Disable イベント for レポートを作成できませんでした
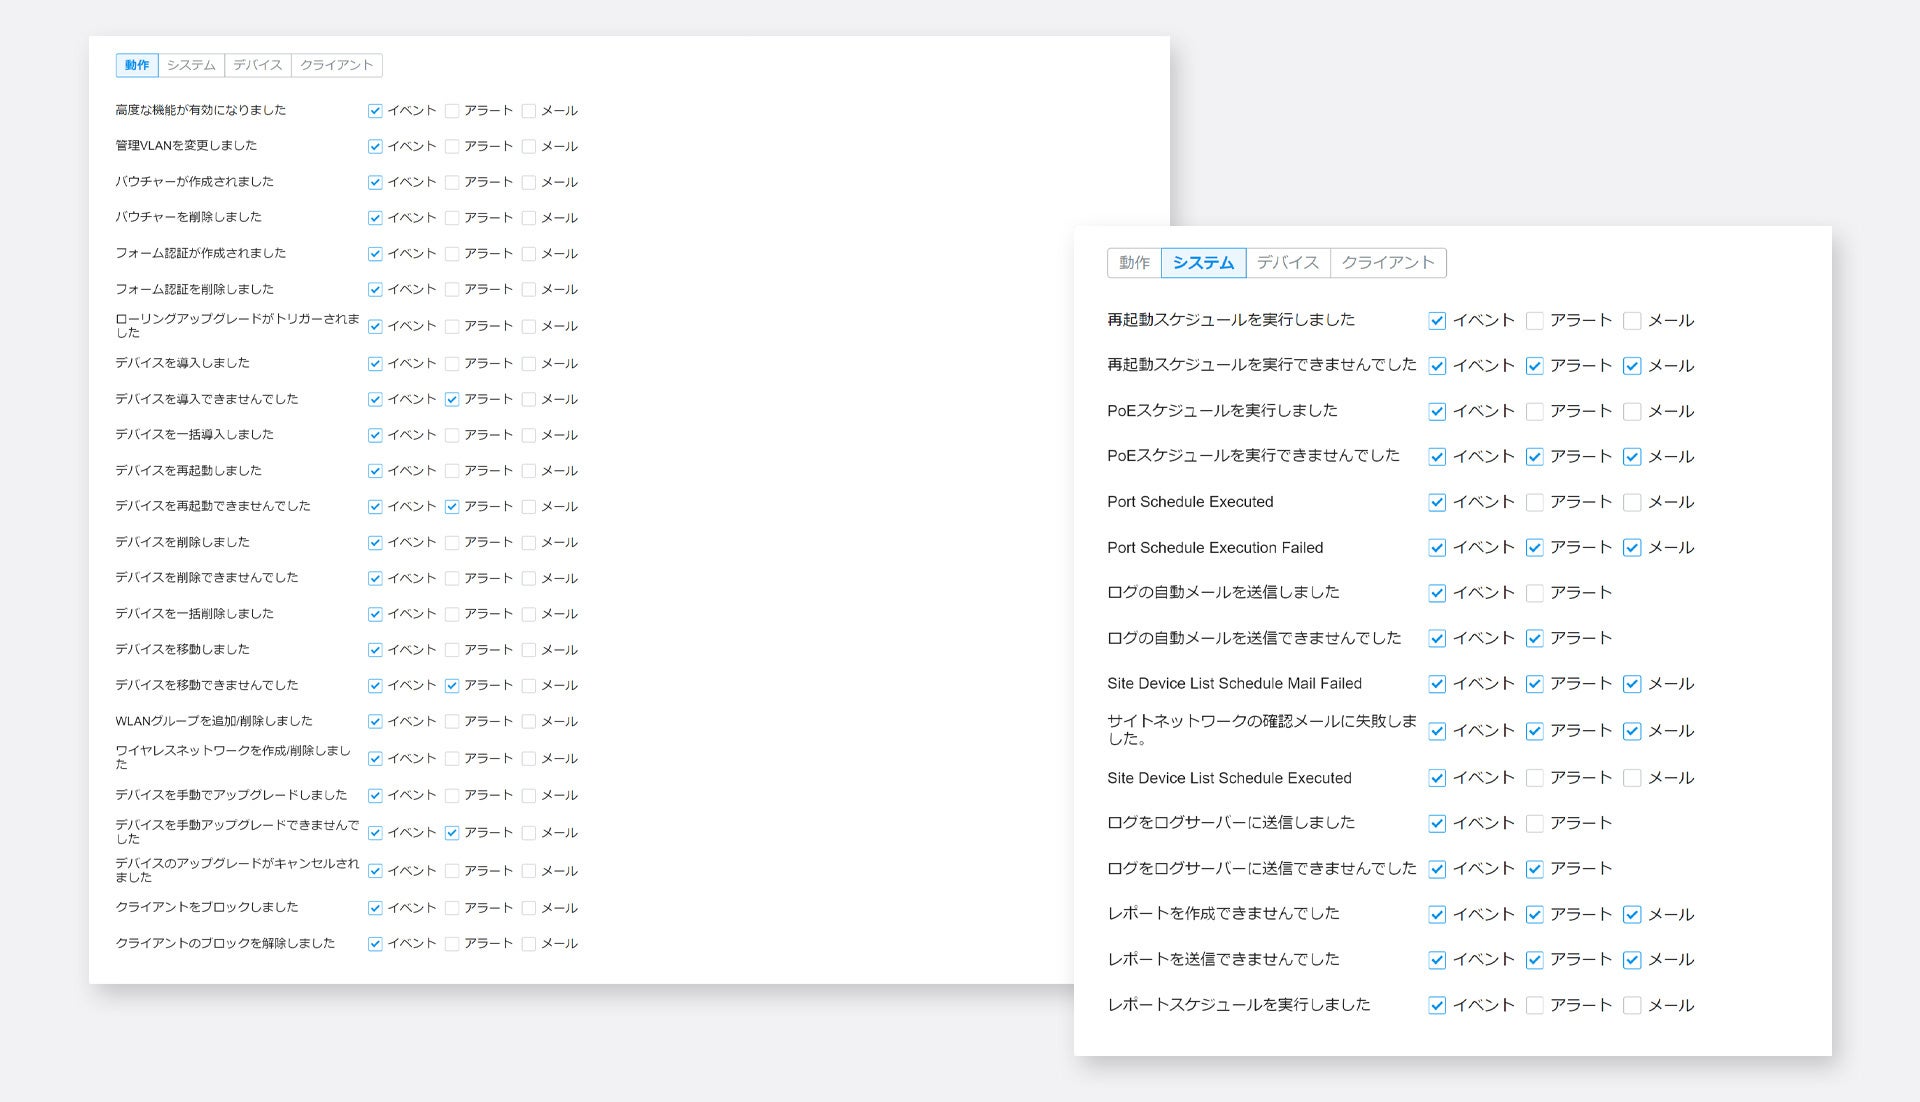The height and width of the screenshot is (1102, 1920). click(1437, 915)
